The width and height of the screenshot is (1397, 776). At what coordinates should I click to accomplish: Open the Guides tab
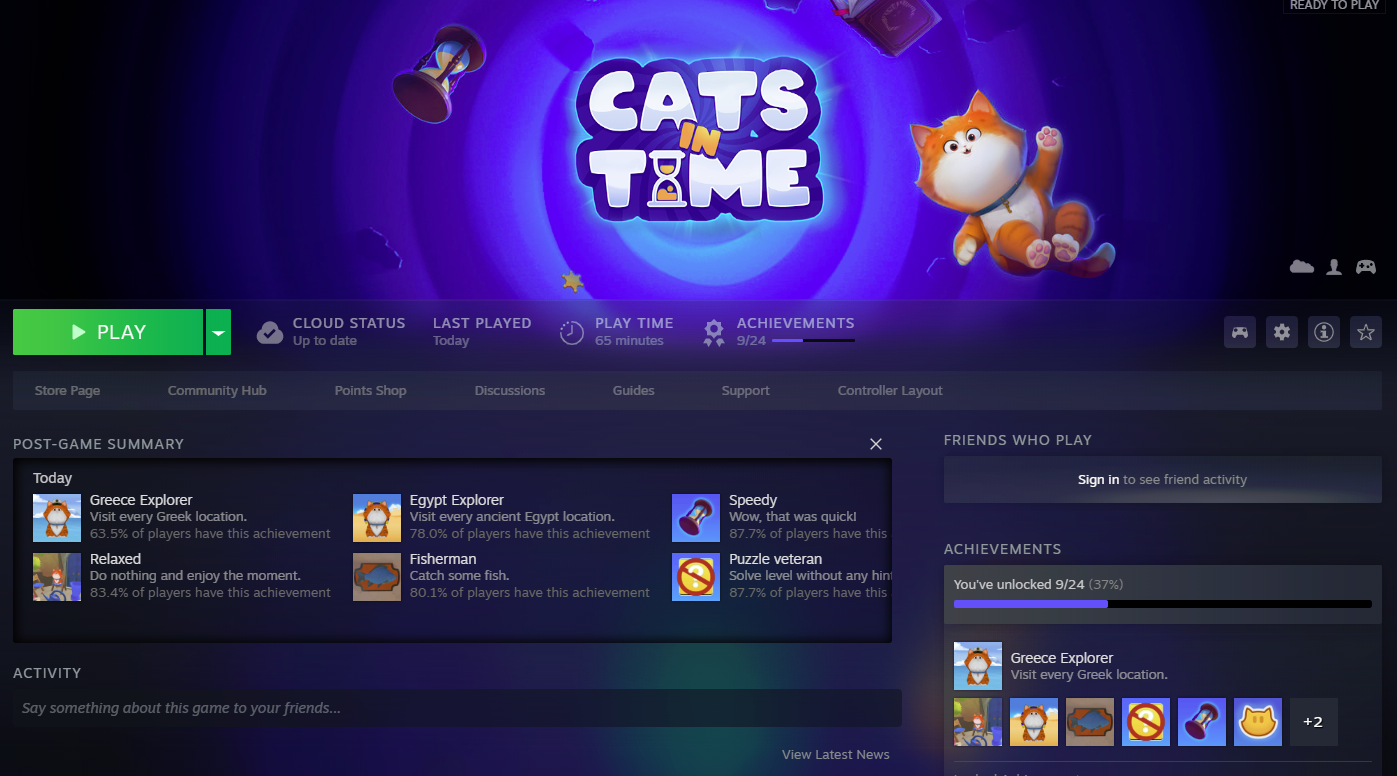pyautogui.click(x=634, y=390)
